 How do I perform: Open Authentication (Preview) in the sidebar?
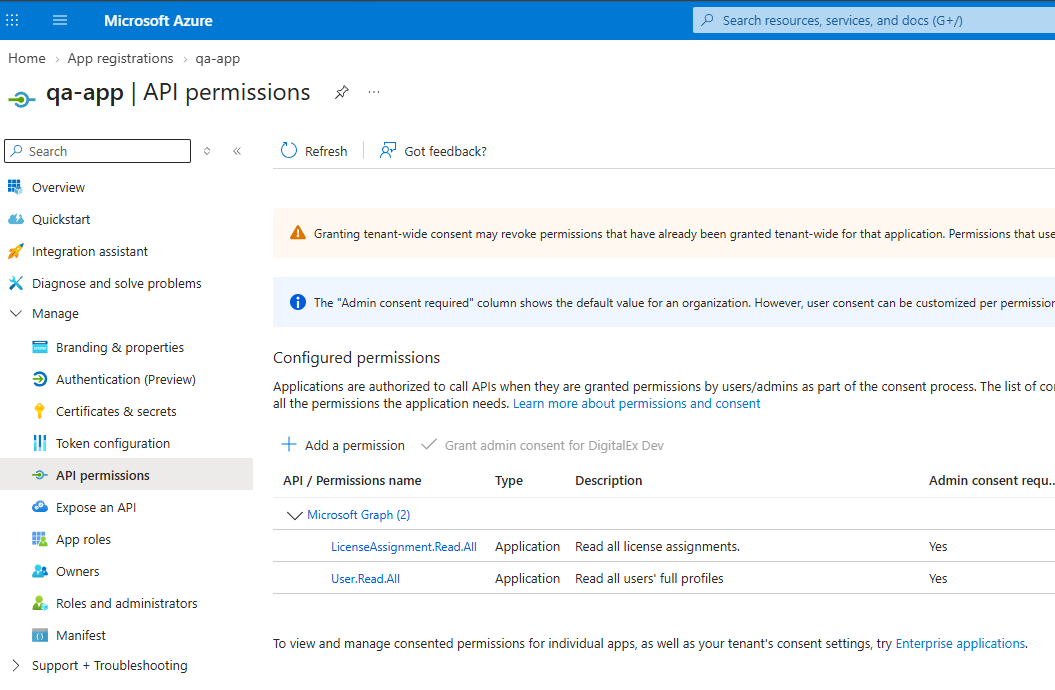pos(126,379)
